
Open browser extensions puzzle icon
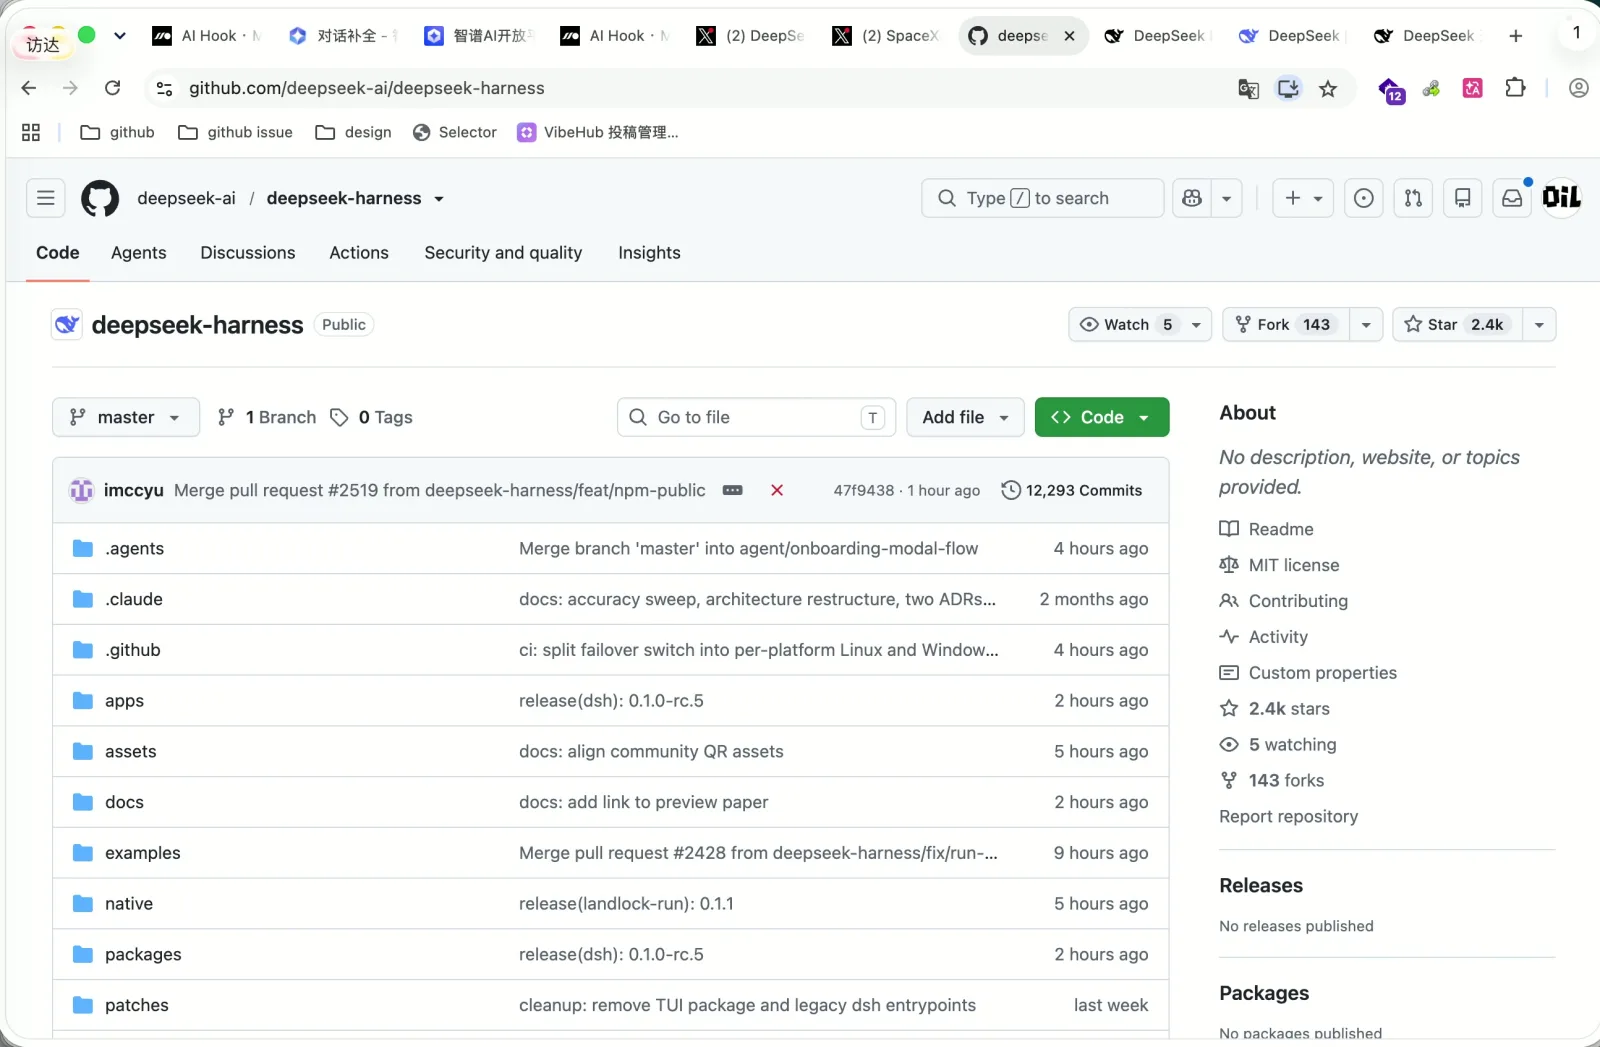coord(1516,88)
